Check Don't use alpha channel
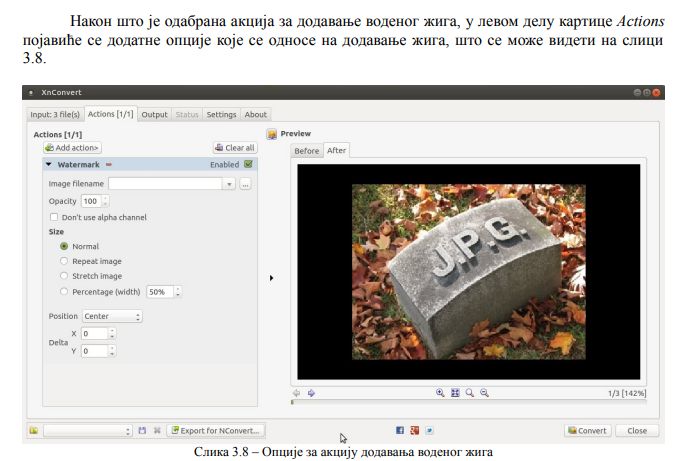Image resolution: width=674 pixels, height=461 pixels. click(x=54, y=217)
